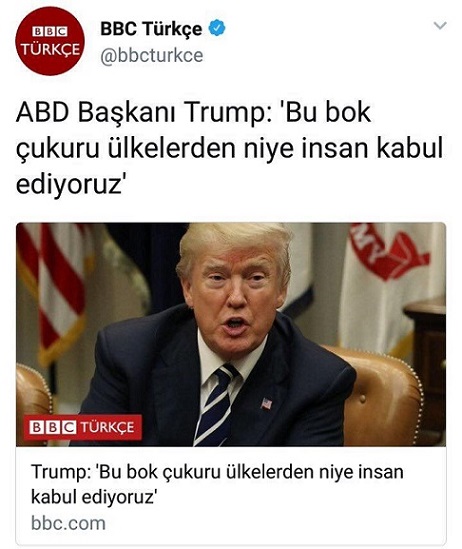This screenshot has width=462, height=549.
Task: Open the link card headline beginning 'Trump: Bu bok'
Action: pos(217,484)
